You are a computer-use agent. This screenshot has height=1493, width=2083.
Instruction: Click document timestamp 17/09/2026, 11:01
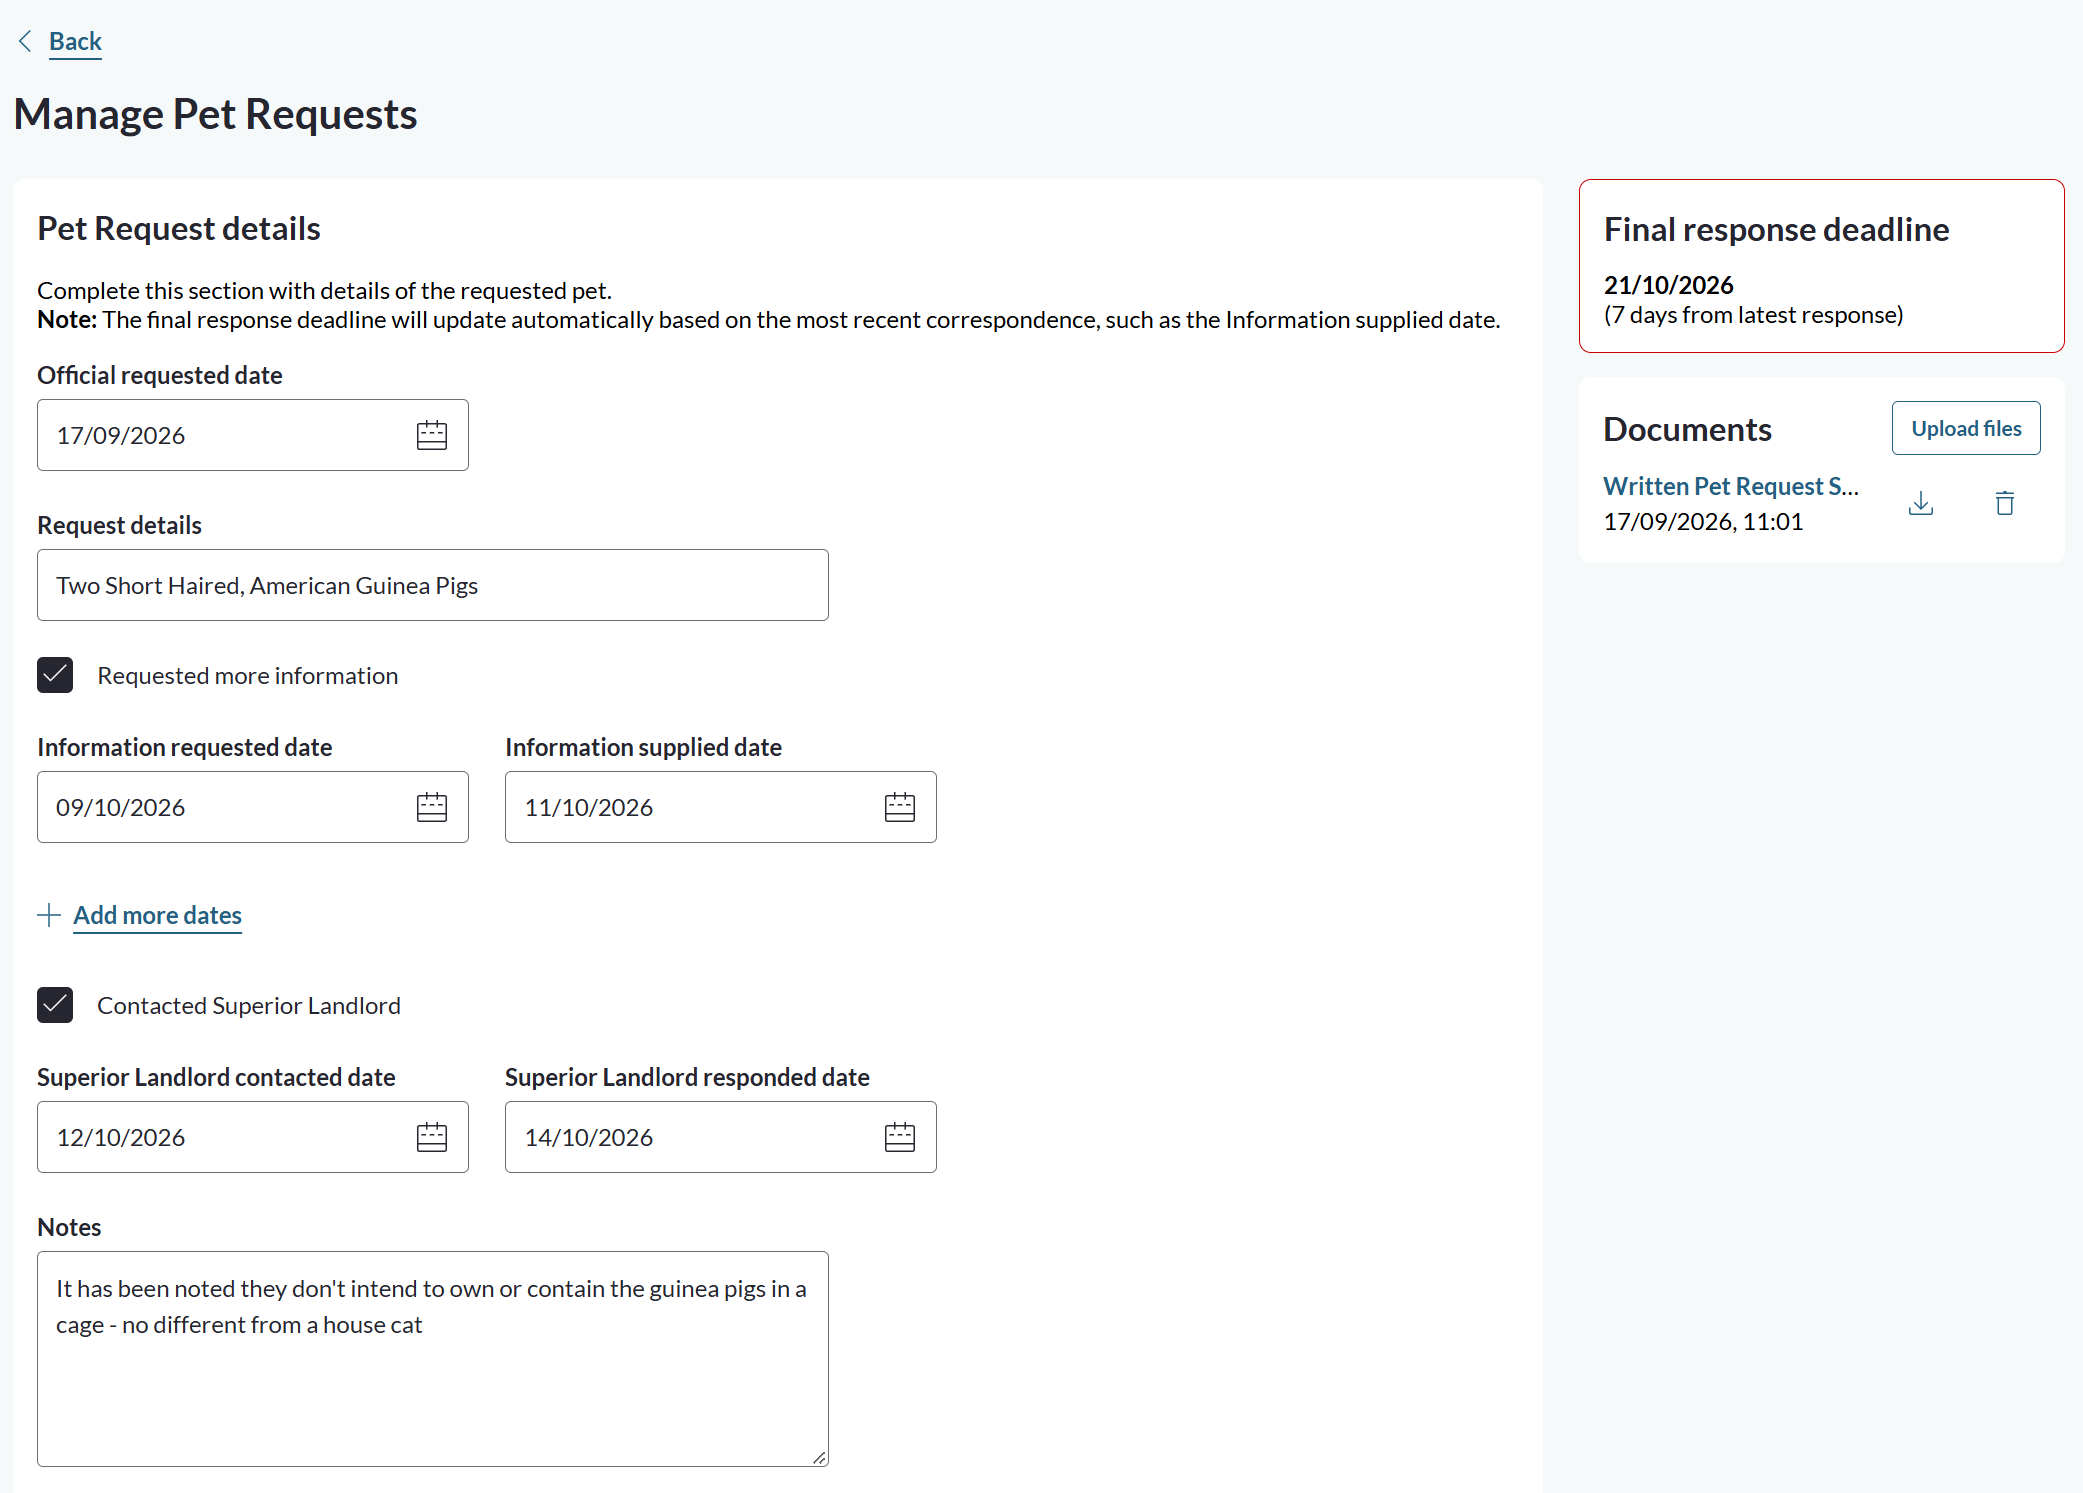(x=1703, y=521)
